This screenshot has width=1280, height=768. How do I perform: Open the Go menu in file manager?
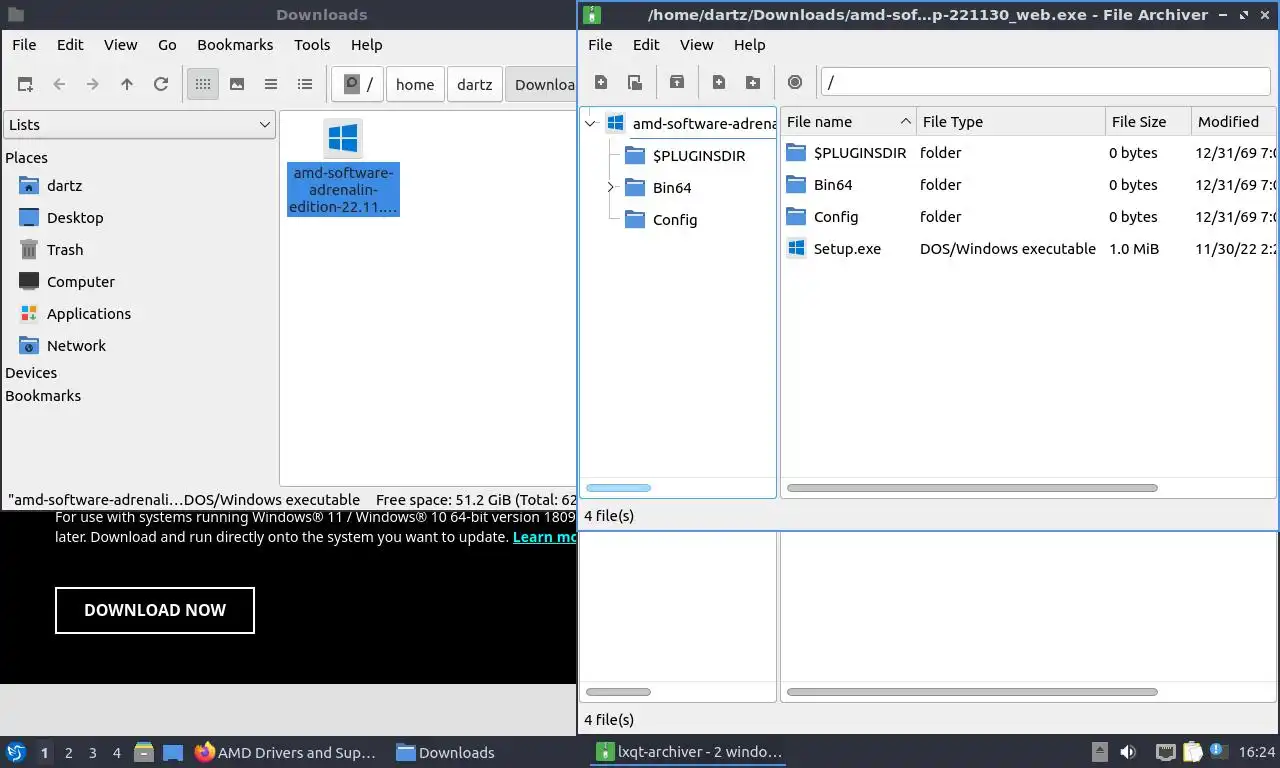167,45
